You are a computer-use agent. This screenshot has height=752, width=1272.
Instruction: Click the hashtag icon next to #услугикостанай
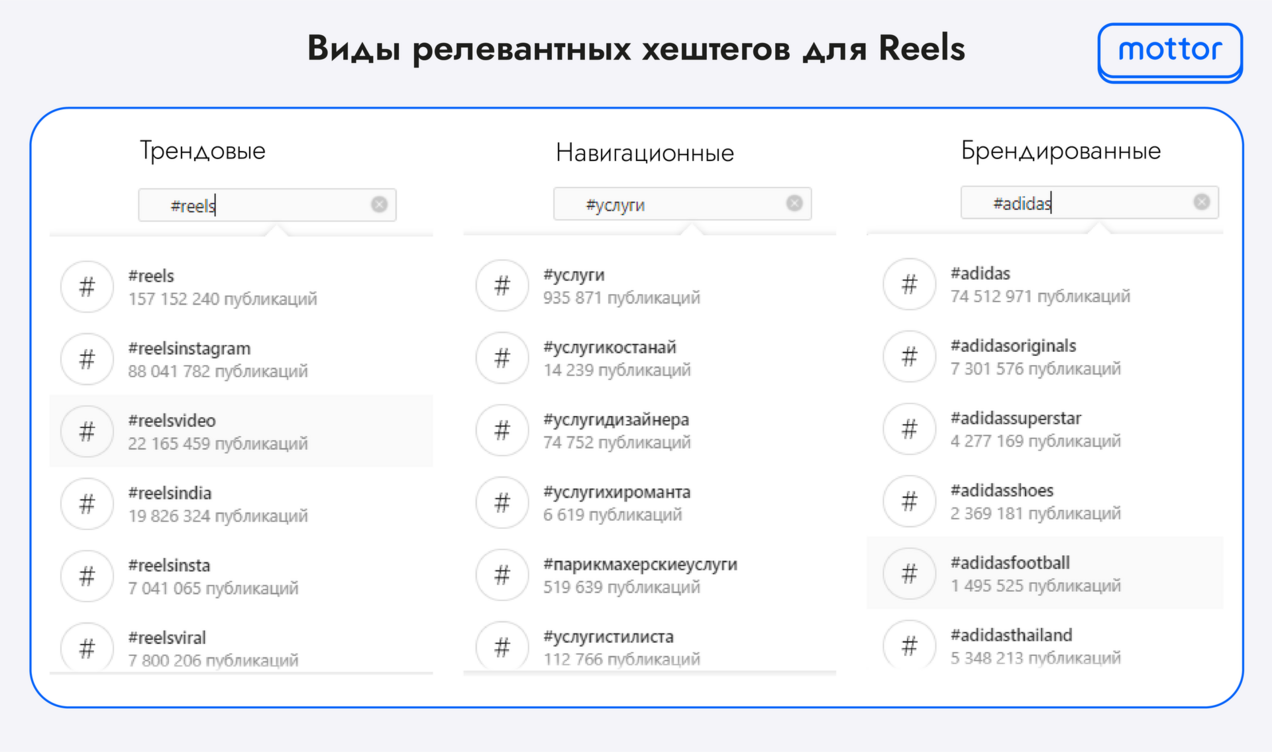(502, 357)
